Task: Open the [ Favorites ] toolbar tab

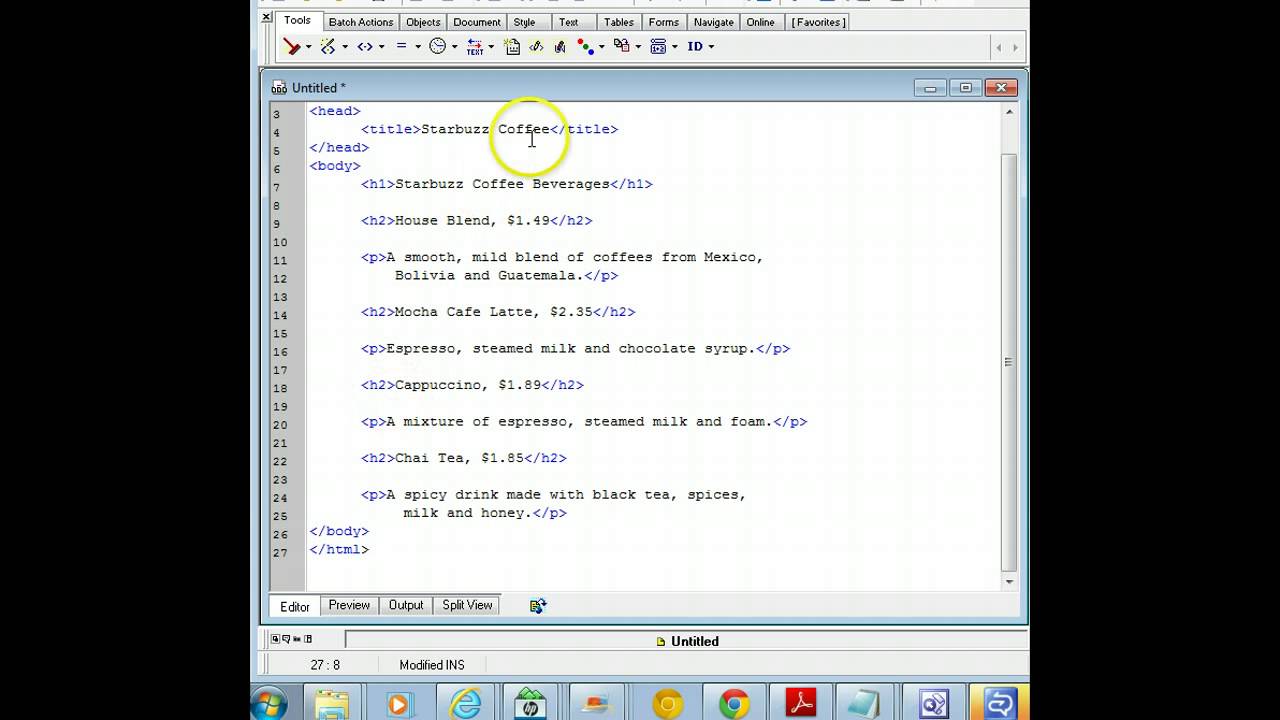Action: [x=818, y=22]
